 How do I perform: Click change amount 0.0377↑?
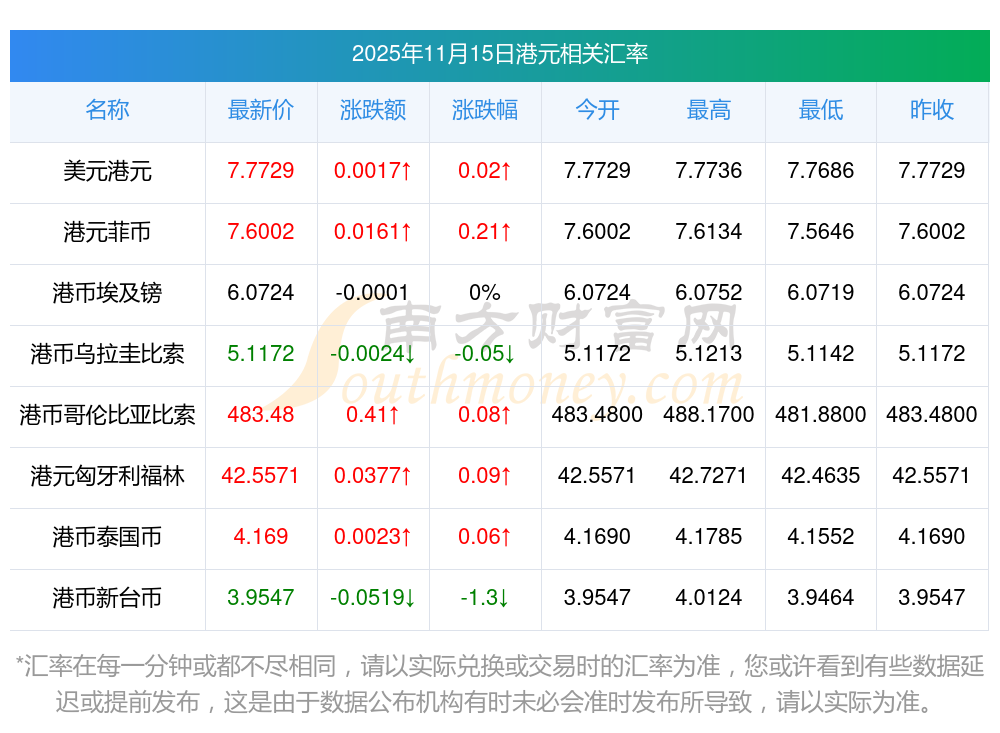click(x=373, y=475)
